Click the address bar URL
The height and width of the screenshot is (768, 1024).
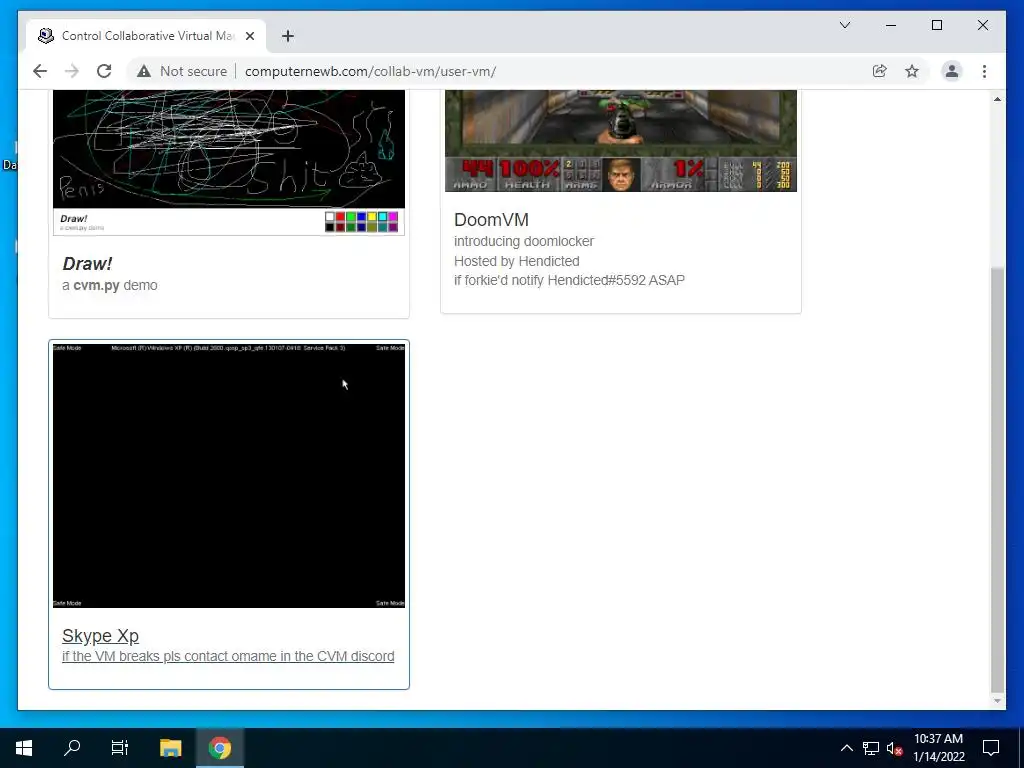point(370,71)
